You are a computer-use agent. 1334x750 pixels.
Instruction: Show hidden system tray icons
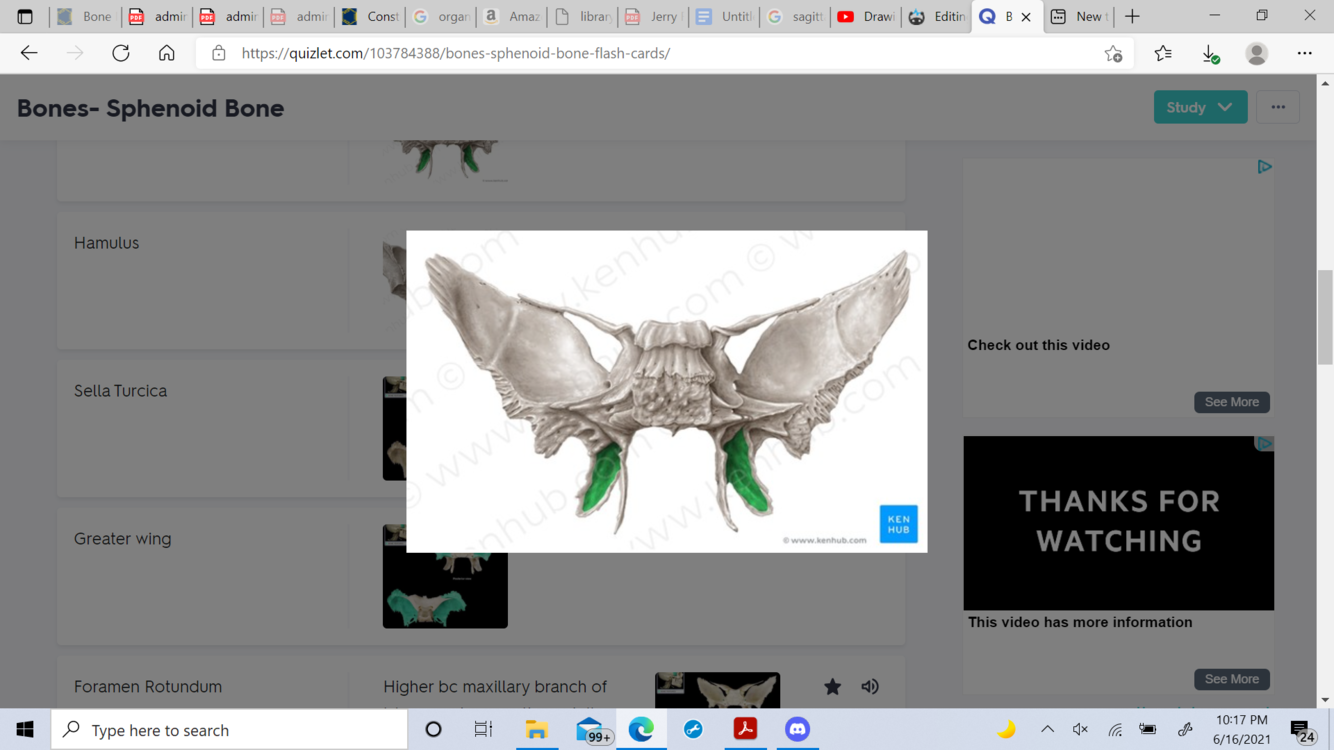[x=1047, y=730]
